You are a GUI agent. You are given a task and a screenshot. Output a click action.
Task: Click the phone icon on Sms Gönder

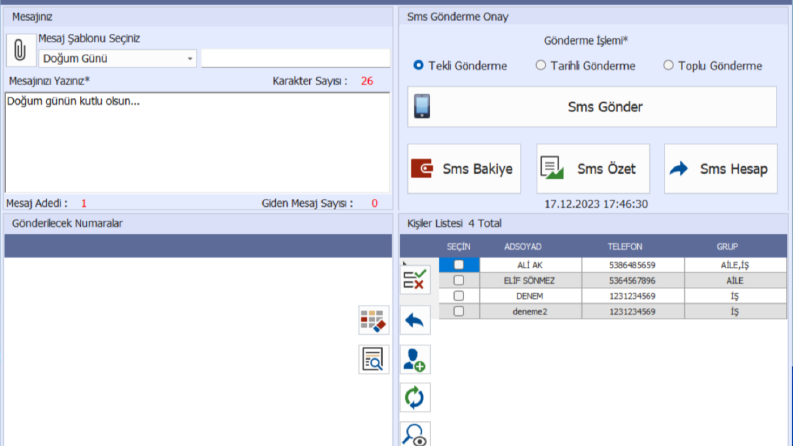[422, 106]
